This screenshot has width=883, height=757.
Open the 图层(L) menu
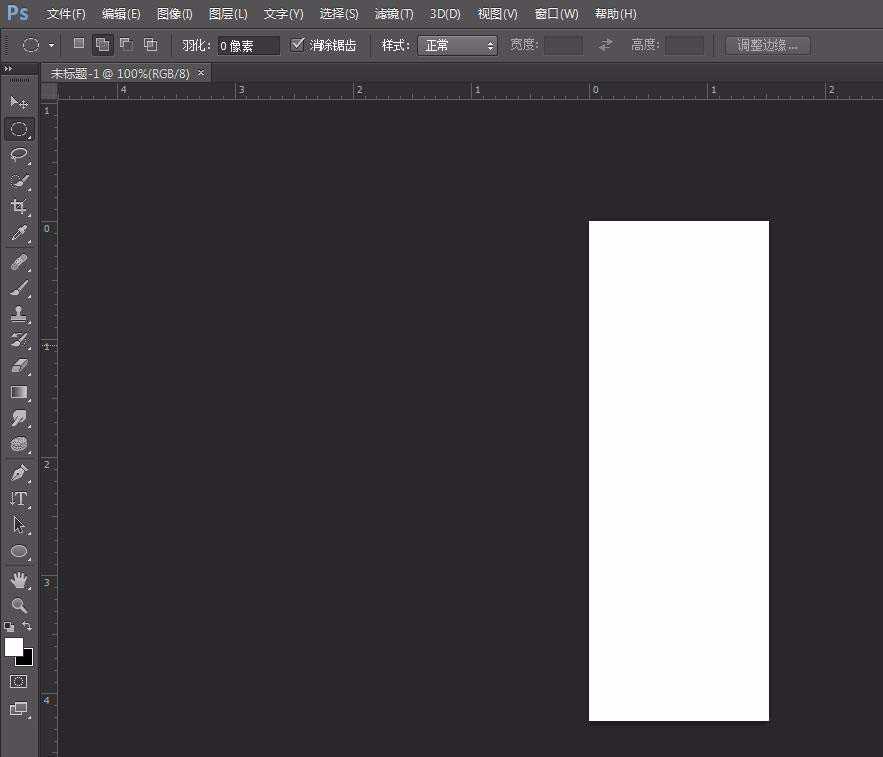click(x=228, y=14)
